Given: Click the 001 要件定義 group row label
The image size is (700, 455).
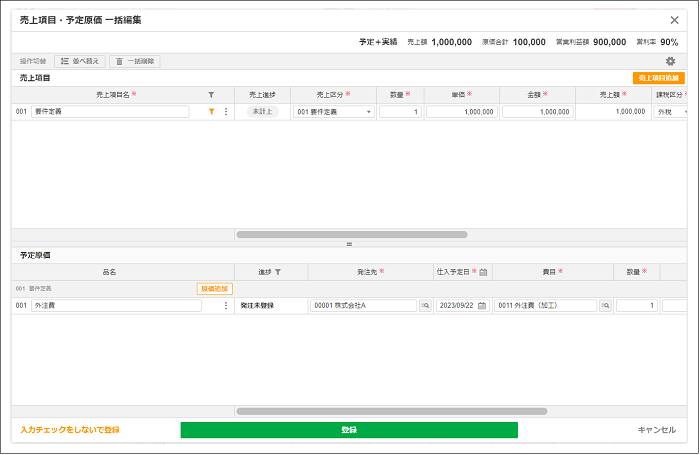Looking at the screenshot, I should coord(33,289).
